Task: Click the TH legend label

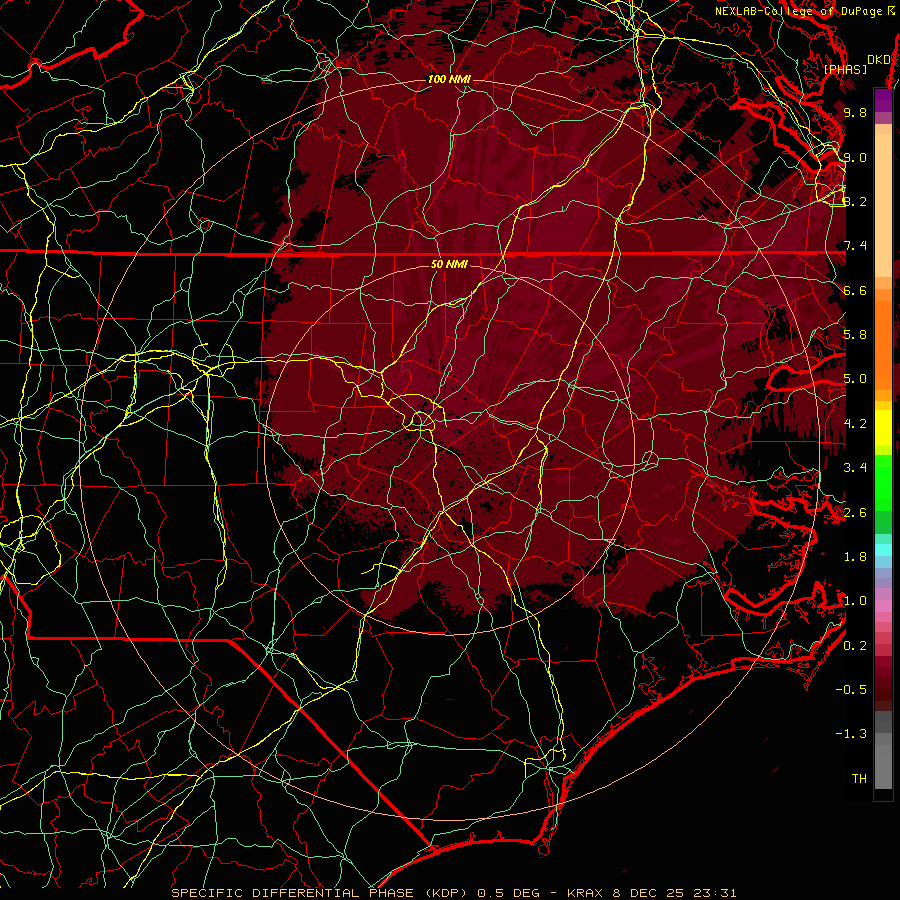Action: [859, 779]
